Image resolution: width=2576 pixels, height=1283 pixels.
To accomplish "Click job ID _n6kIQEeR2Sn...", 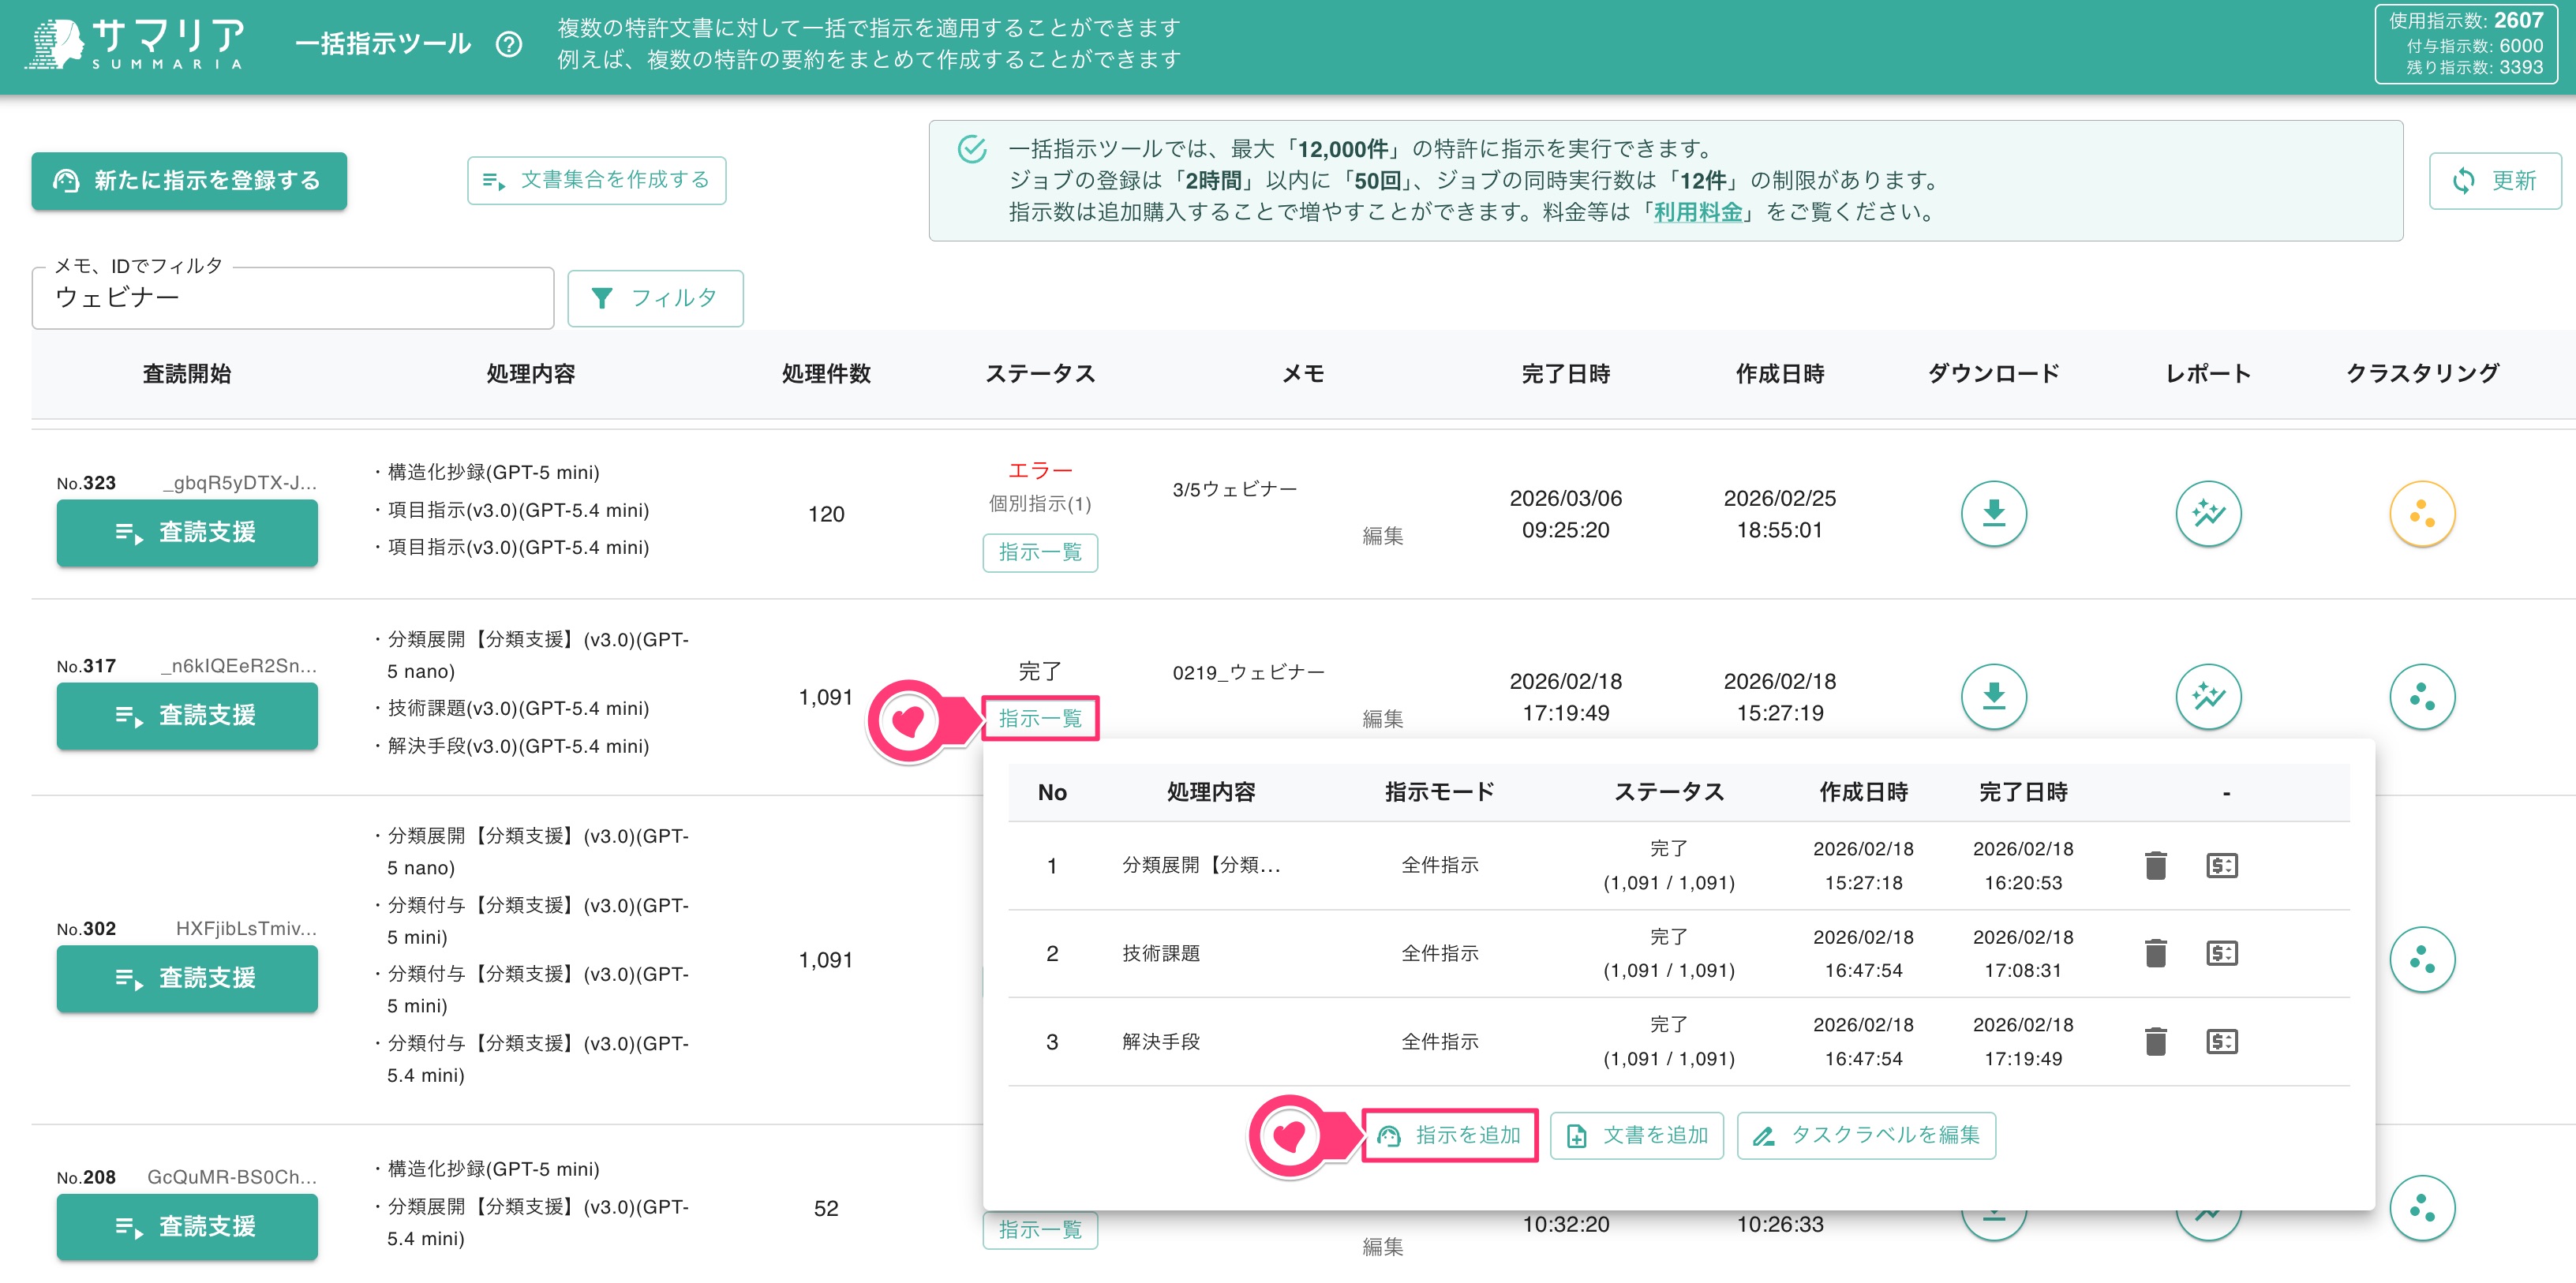I will (x=239, y=666).
